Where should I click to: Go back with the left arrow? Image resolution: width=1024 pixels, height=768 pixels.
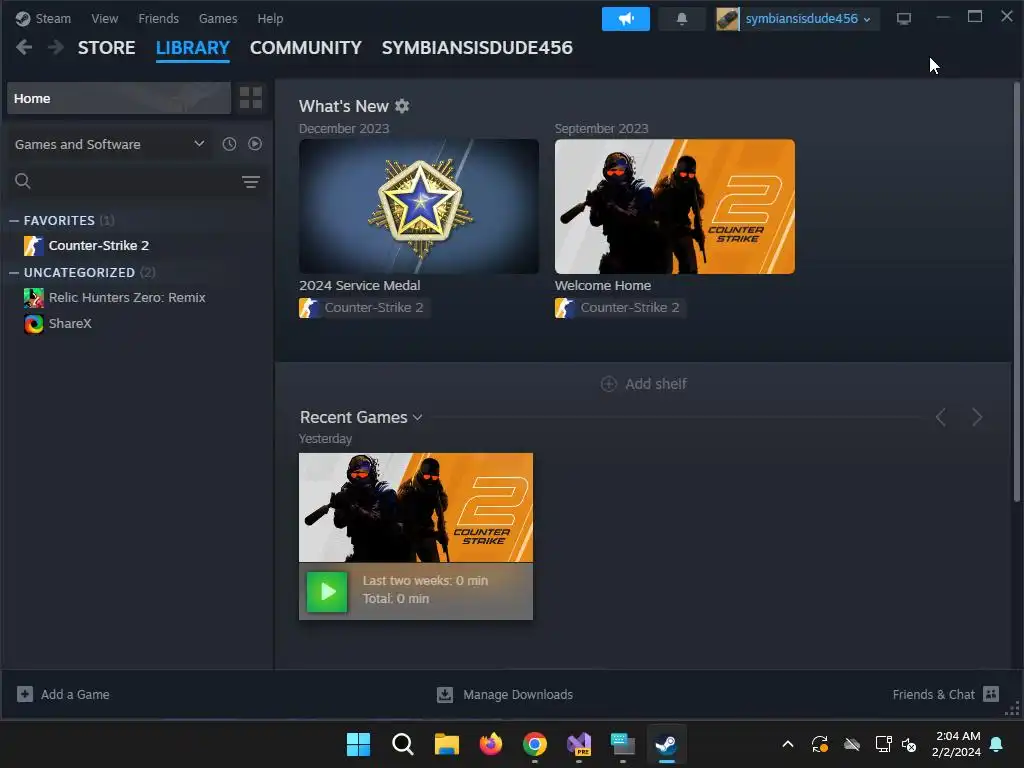click(x=24, y=47)
